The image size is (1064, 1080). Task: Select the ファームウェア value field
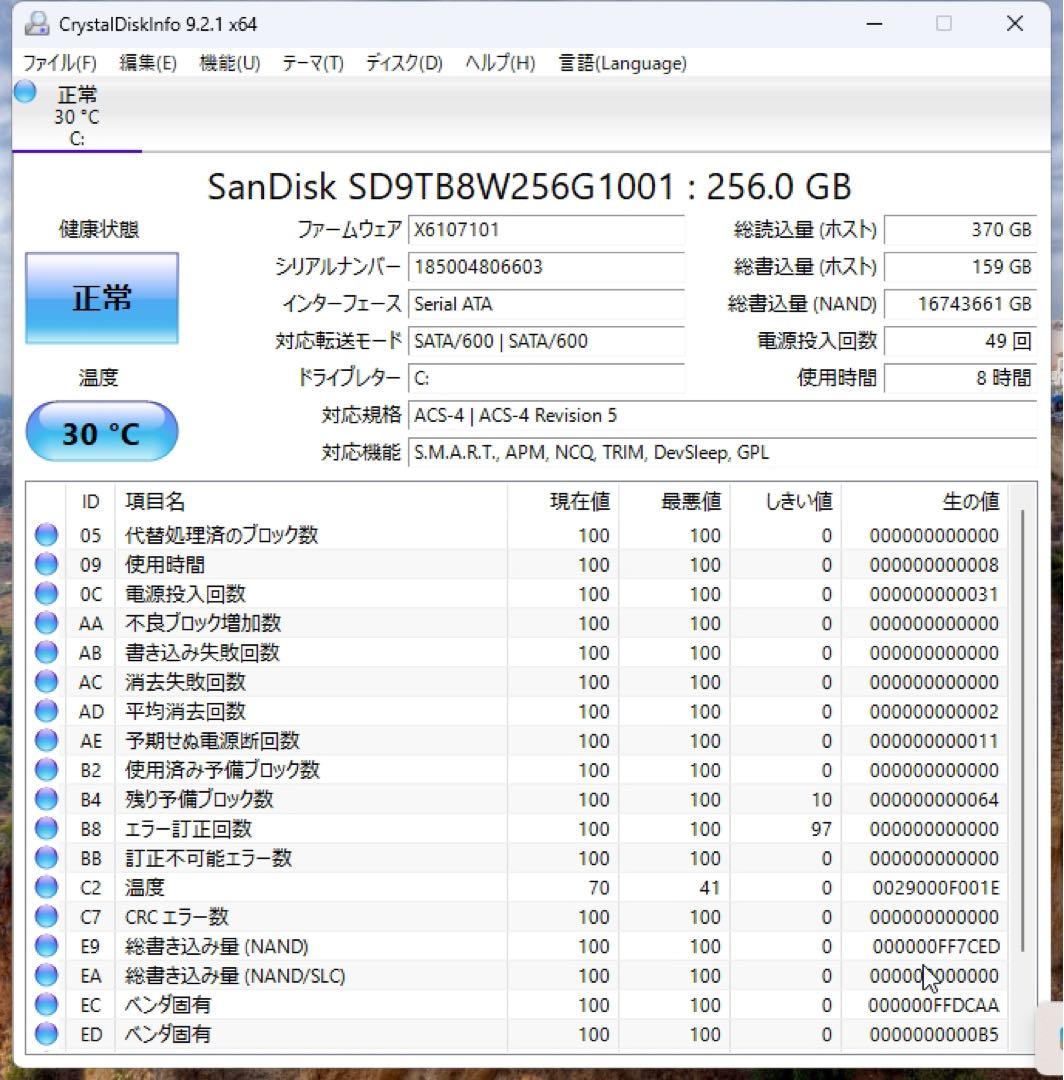[x=547, y=229]
